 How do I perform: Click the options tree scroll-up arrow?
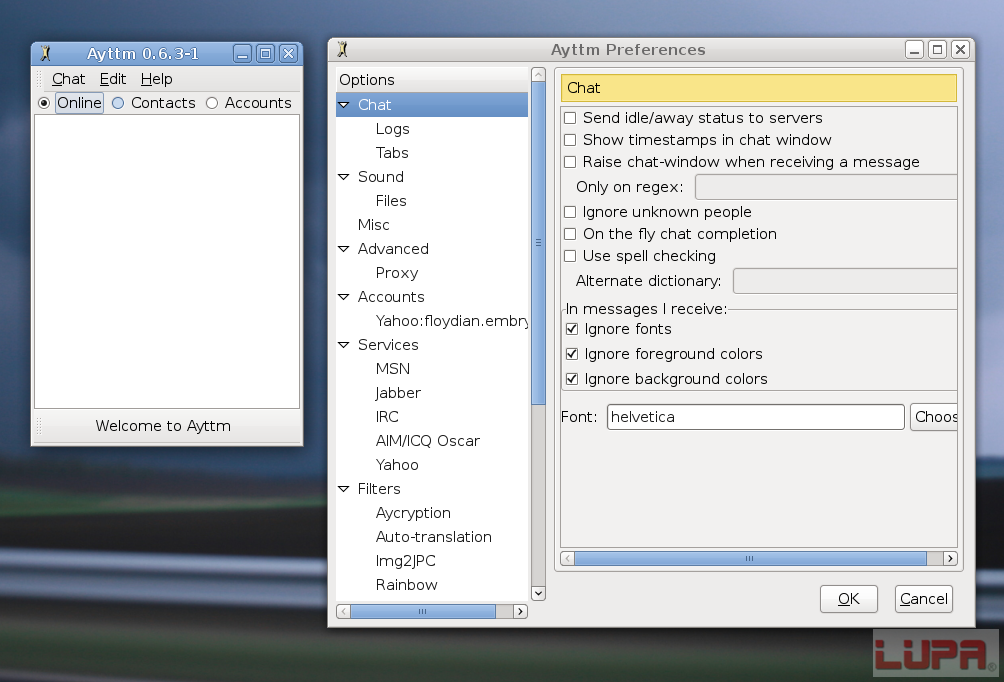(538, 74)
